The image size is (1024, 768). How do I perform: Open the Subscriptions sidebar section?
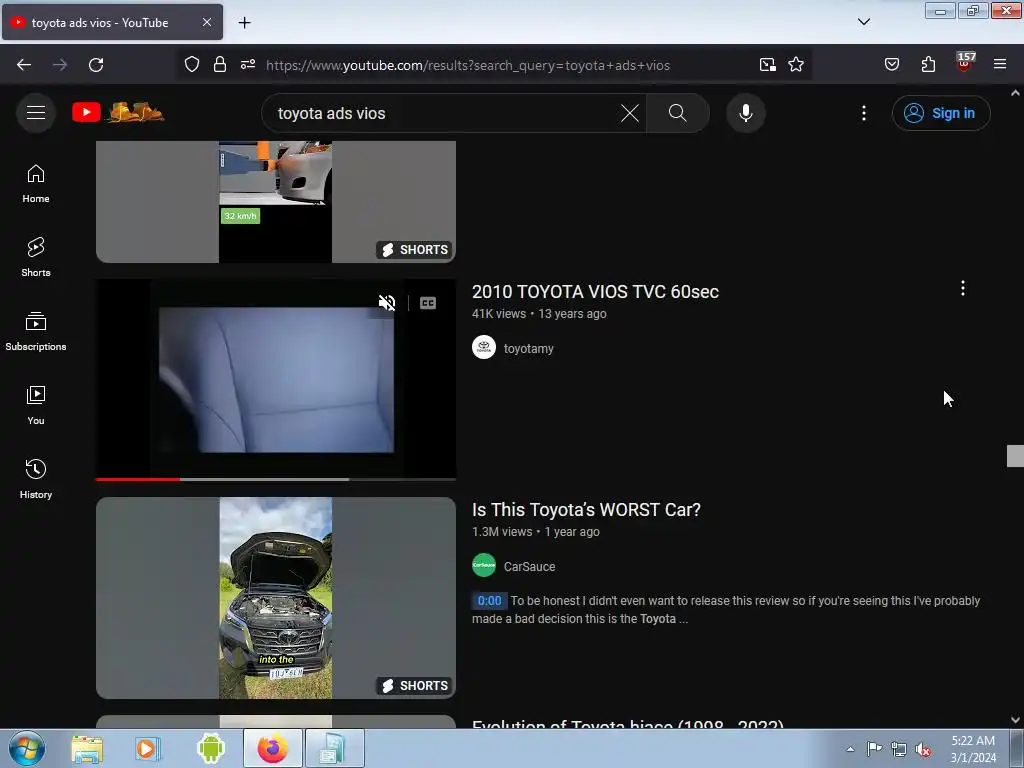click(x=36, y=332)
